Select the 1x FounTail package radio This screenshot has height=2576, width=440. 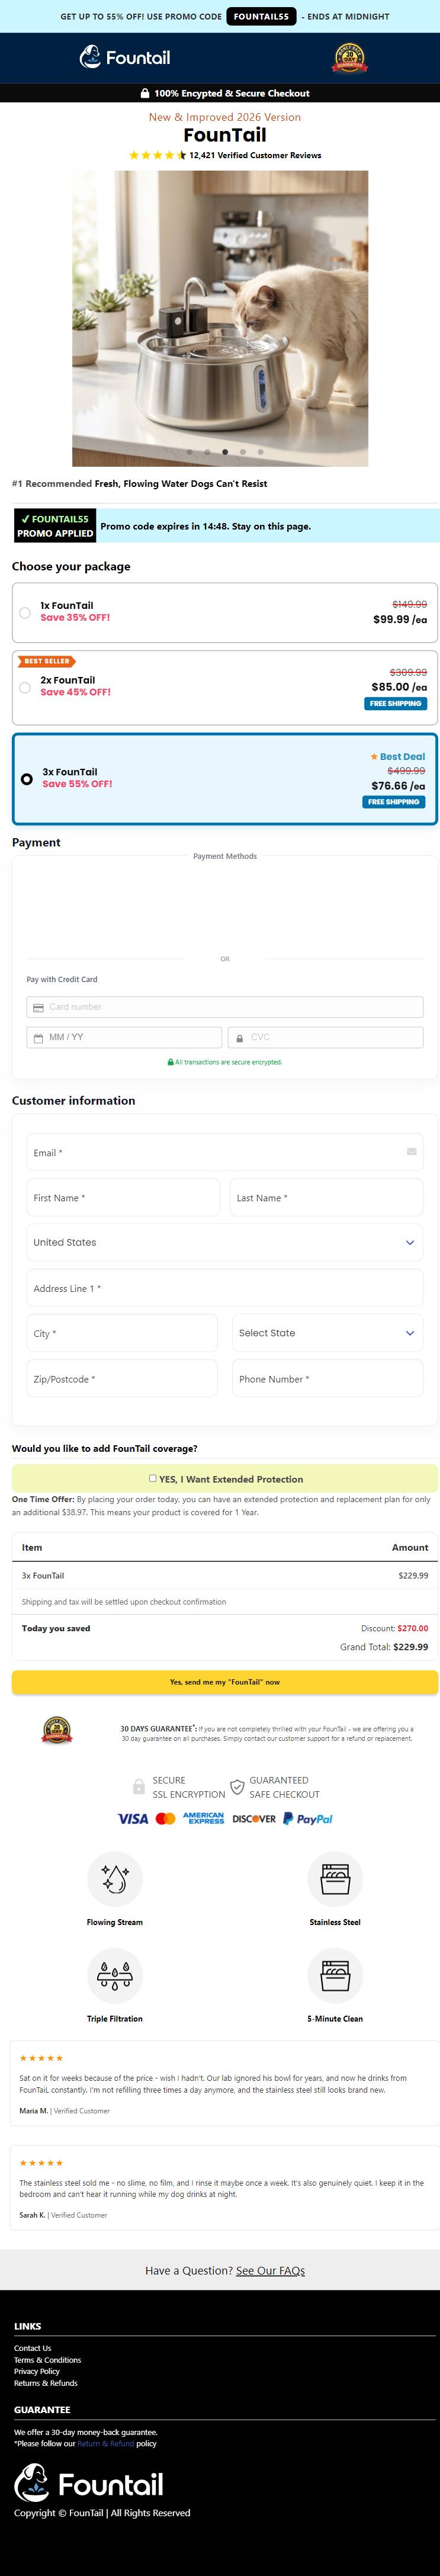[x=25, y=613]
